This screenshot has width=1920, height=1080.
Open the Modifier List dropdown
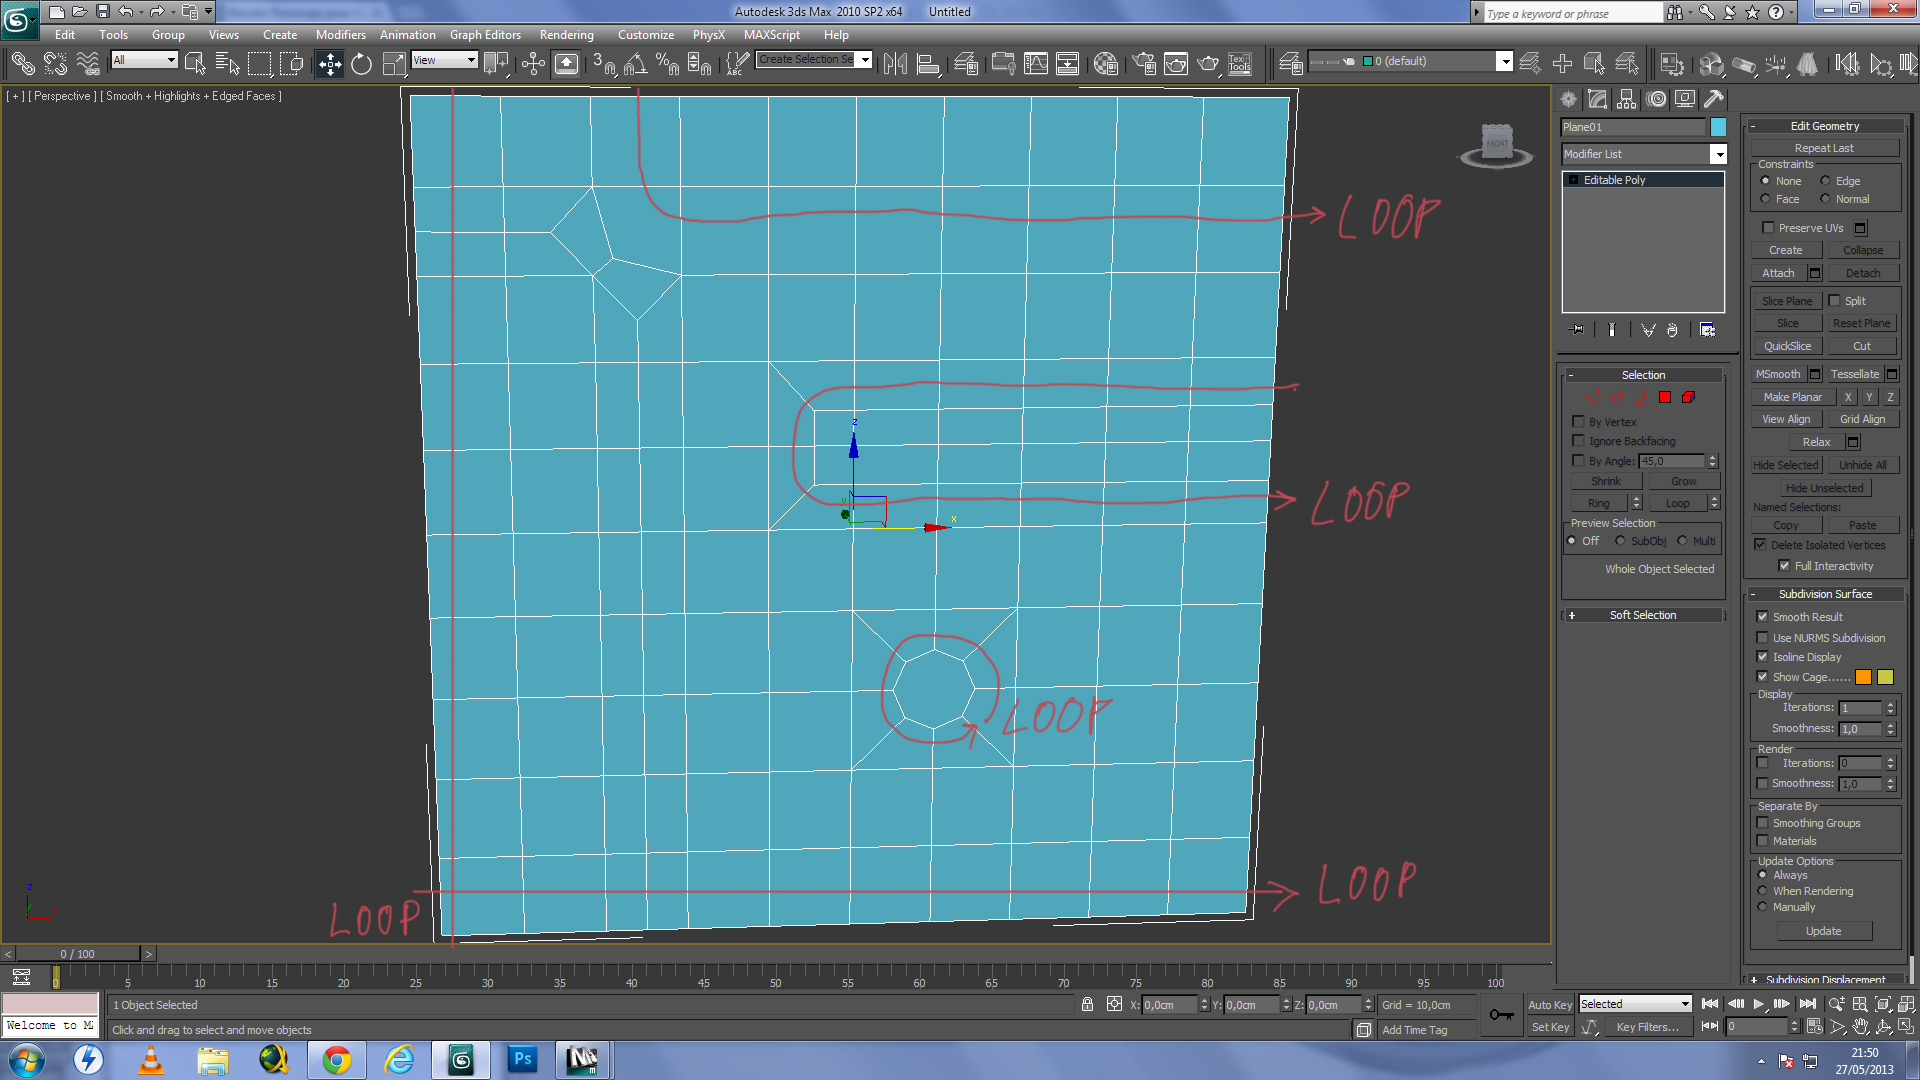pyautogui.click(x=1718, y=154)
